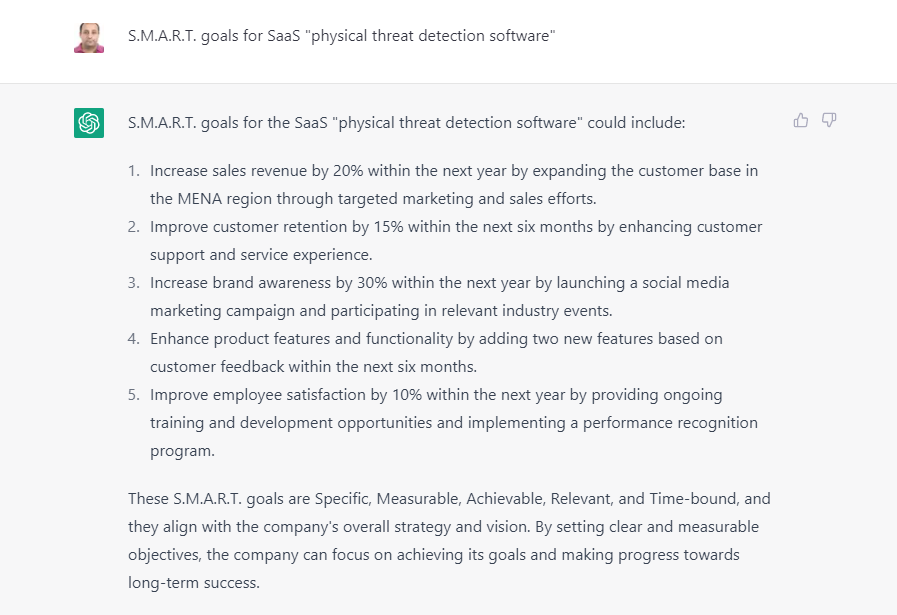This screenshot has width=897, height=615.
Task: Click the assistant's message bubble area
Action: 450,350
